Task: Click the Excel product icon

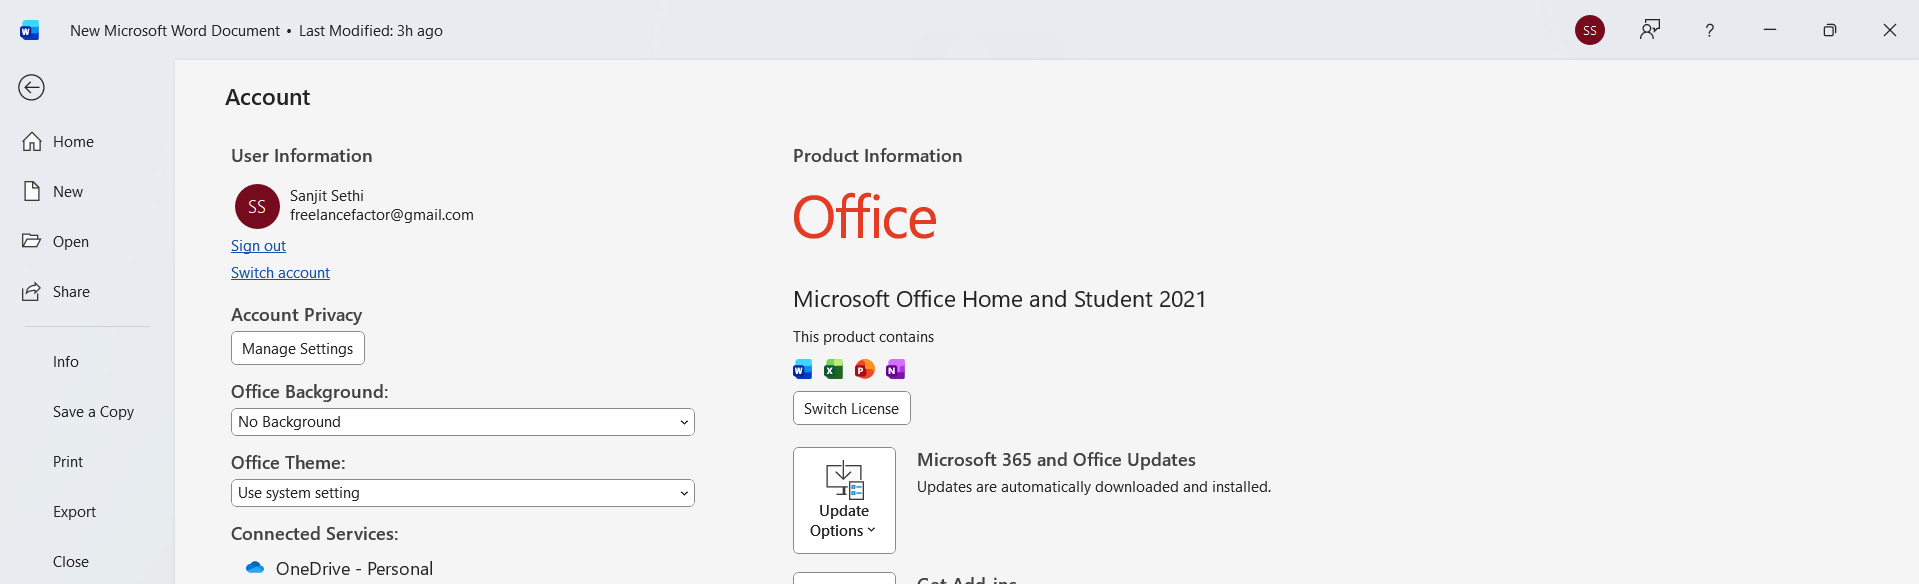Action: click(833, 370)
